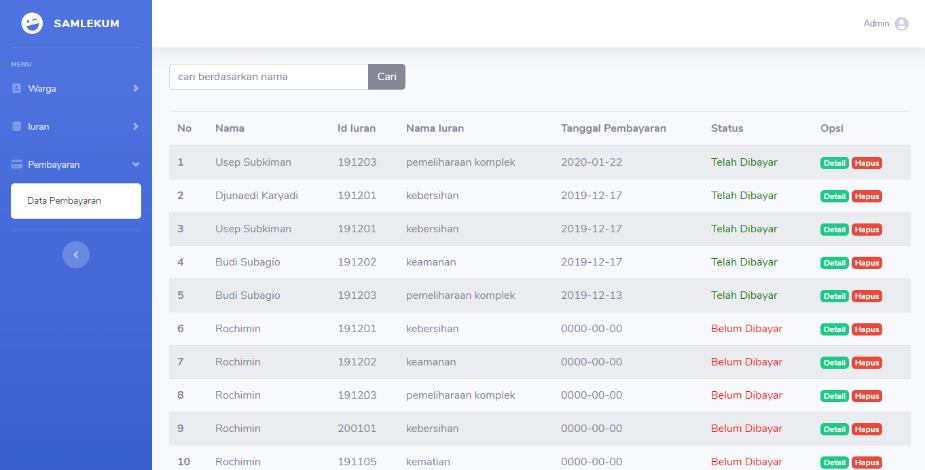This screenshot has width=925, height=470.
Task: Focus the 'cari berdasarkan nama' search field
Action: coord(268,77)
